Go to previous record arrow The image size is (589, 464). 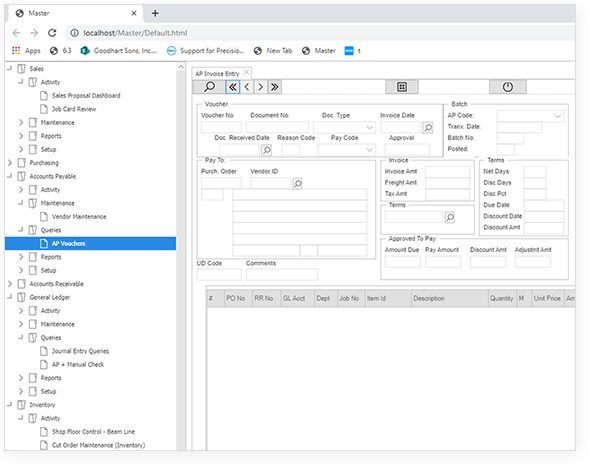click(x=247, y=87)
